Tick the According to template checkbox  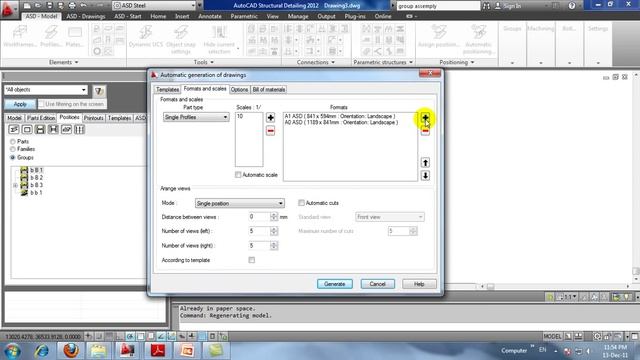click(x=251, y=260)
